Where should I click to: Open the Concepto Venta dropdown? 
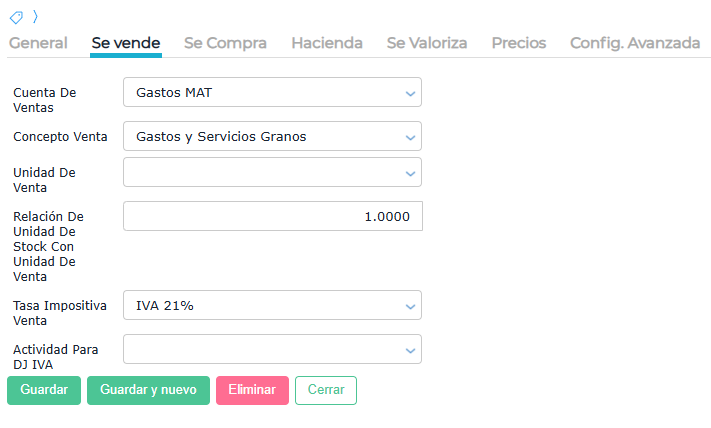(x=272, y=136)
